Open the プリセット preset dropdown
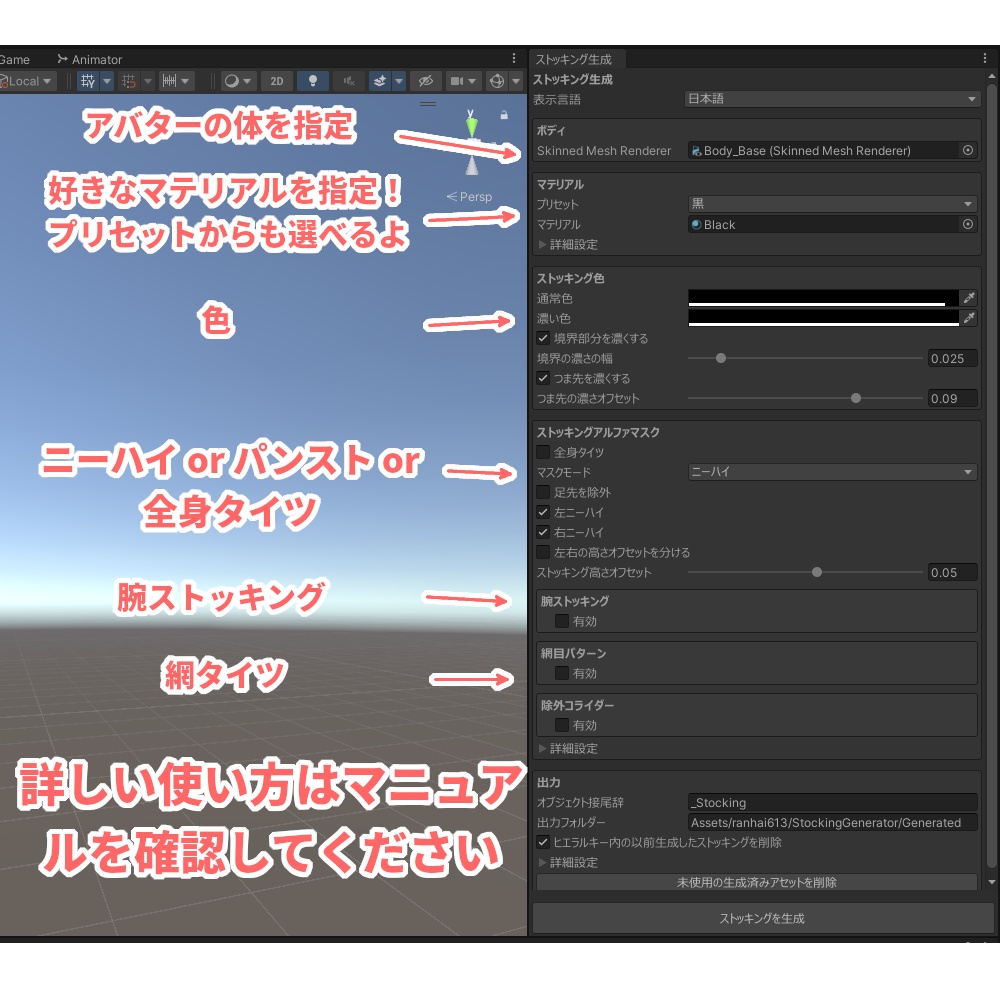 (x=832, y=204)
